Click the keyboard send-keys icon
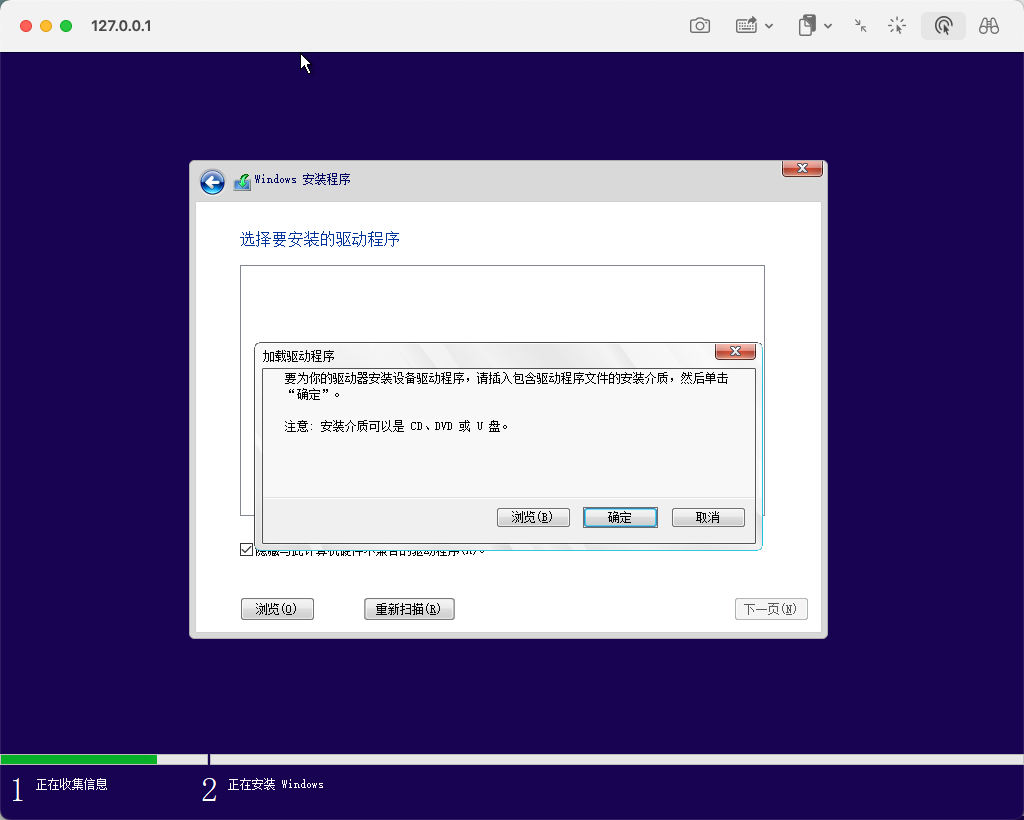Viewport: 1024px width, 820px height. point(746,26)
